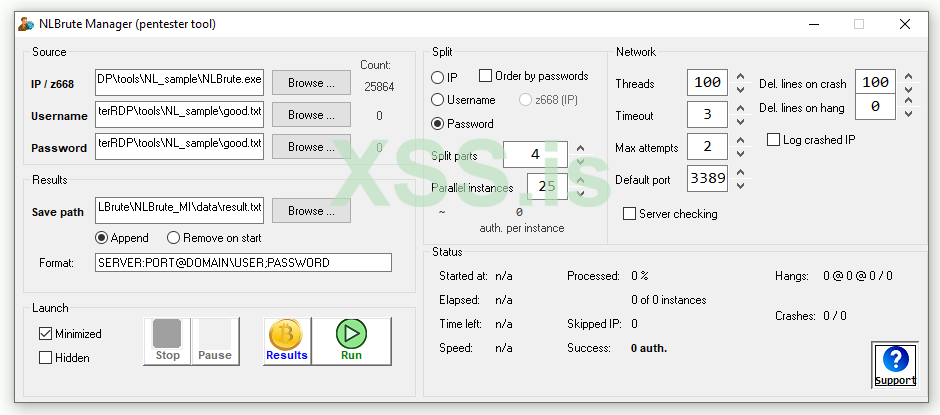Increase Parallel instances with the up arrow

pos(580,181)
